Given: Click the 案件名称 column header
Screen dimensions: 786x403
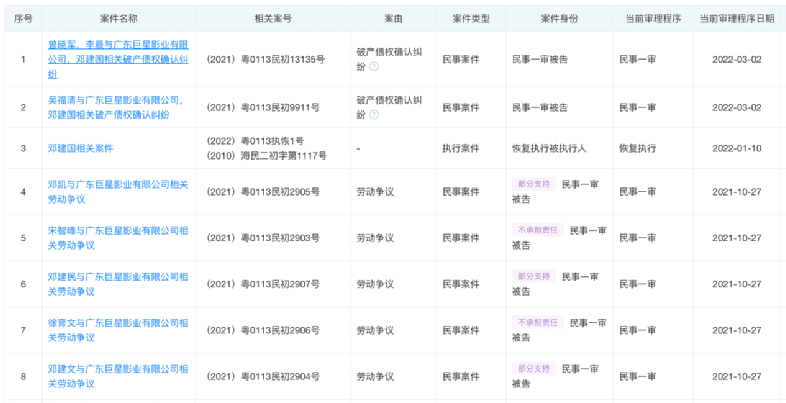Looking at the screenshot, I should (x=119, y=19).
